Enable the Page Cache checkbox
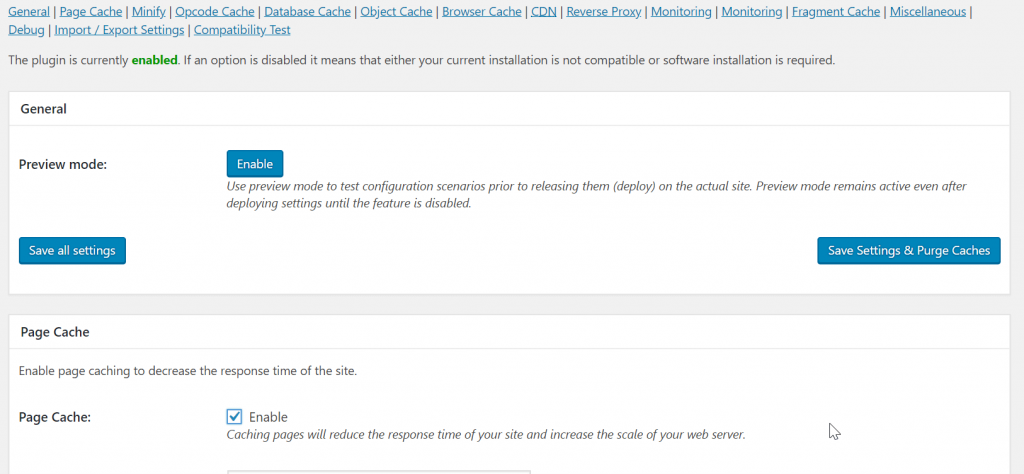Screen dimensions: 1024x474 point(234,417)
